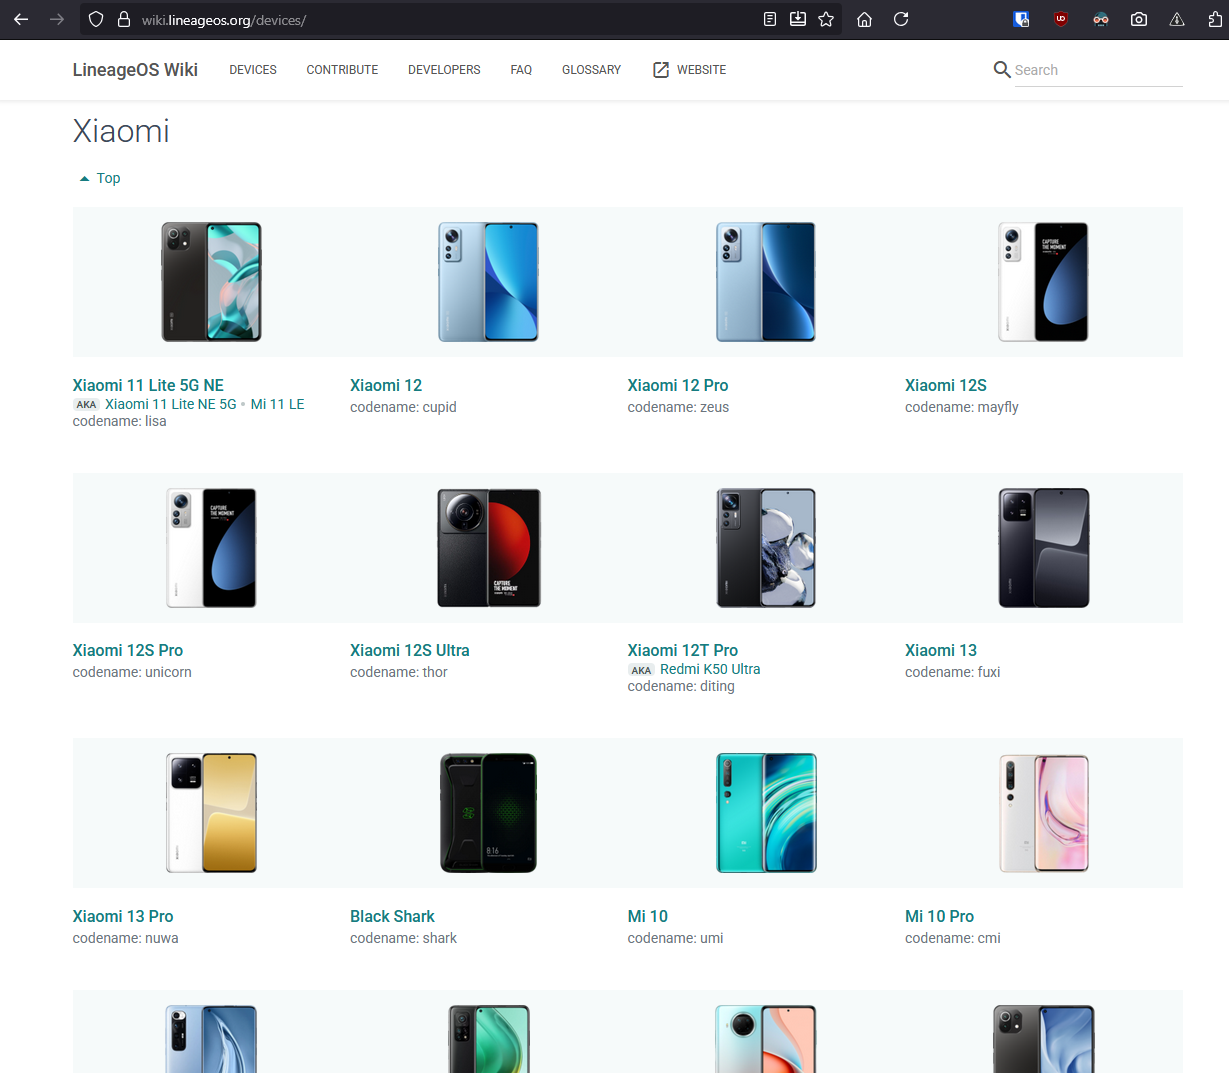Viewport: 1229px width, 1073px height.
Task: Click the camera screenshot extension icon
Action: click(x=1139, y=19)
